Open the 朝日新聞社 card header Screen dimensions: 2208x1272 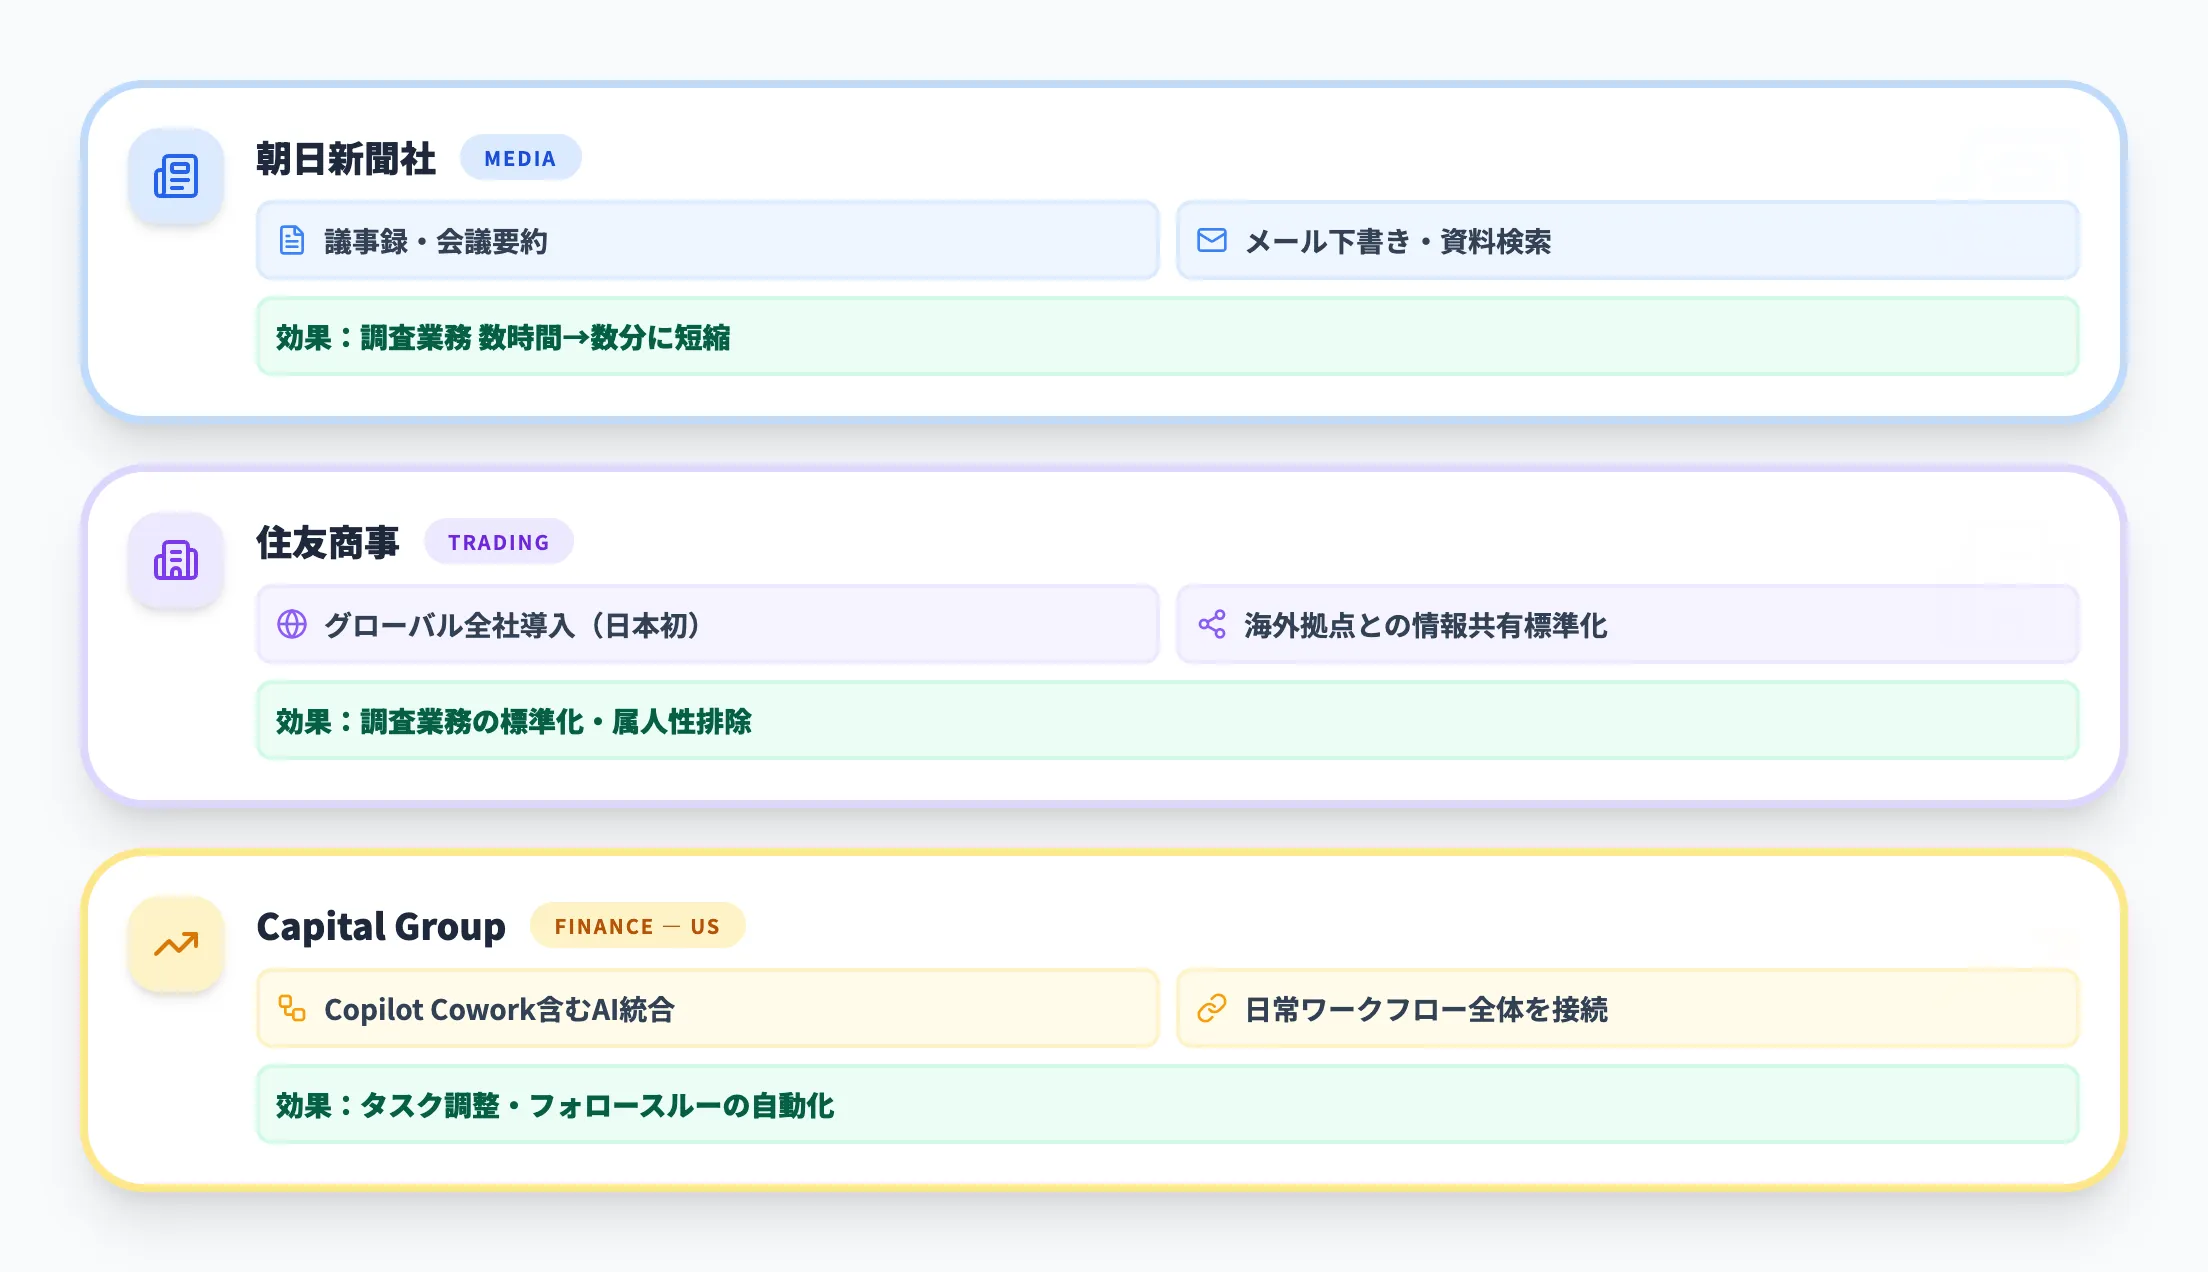pyautogui.click(x=345, y=157)
